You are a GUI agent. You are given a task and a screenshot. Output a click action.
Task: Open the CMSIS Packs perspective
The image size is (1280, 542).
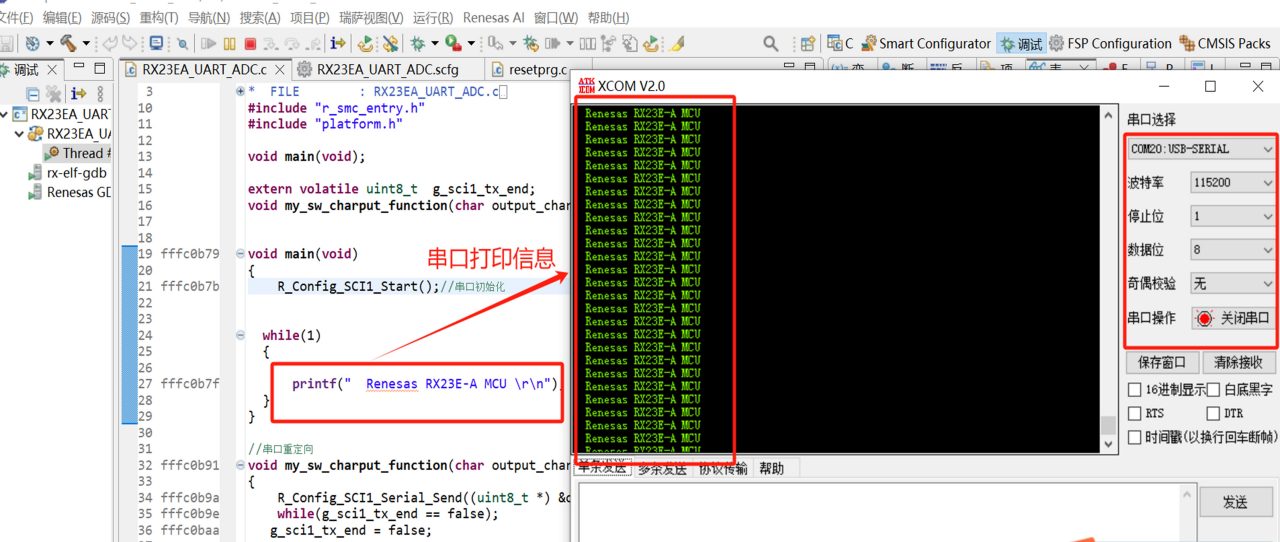(x=1226, y=43)
